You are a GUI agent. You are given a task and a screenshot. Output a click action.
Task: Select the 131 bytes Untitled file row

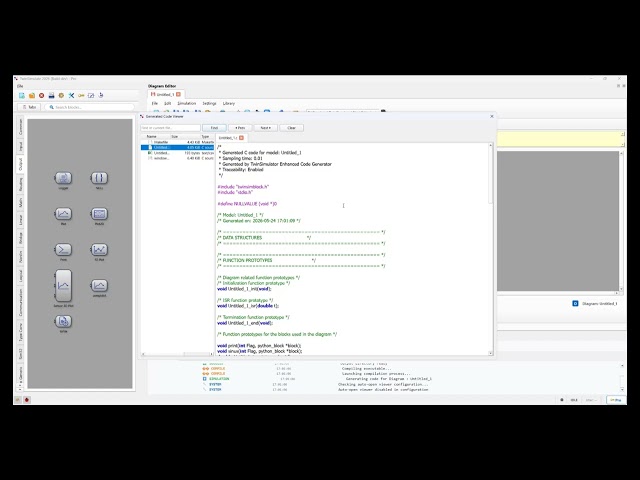(178, 153)
